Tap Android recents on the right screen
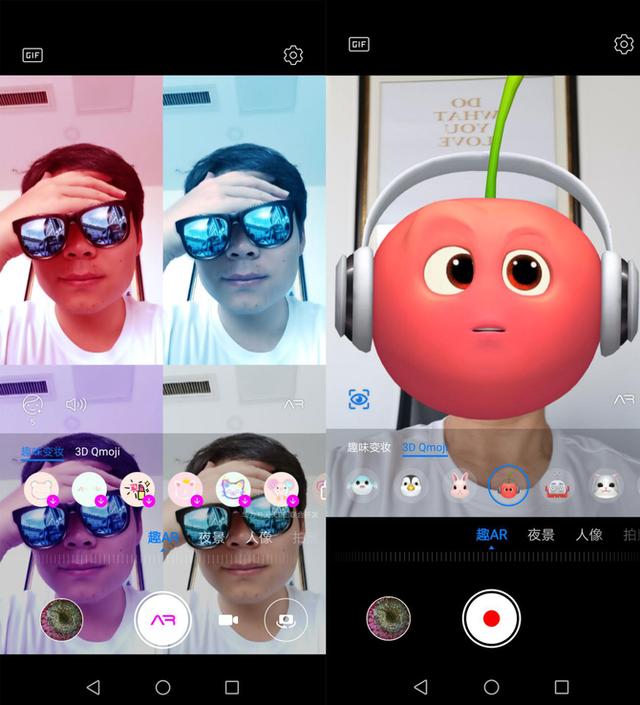 click(562, 687)
